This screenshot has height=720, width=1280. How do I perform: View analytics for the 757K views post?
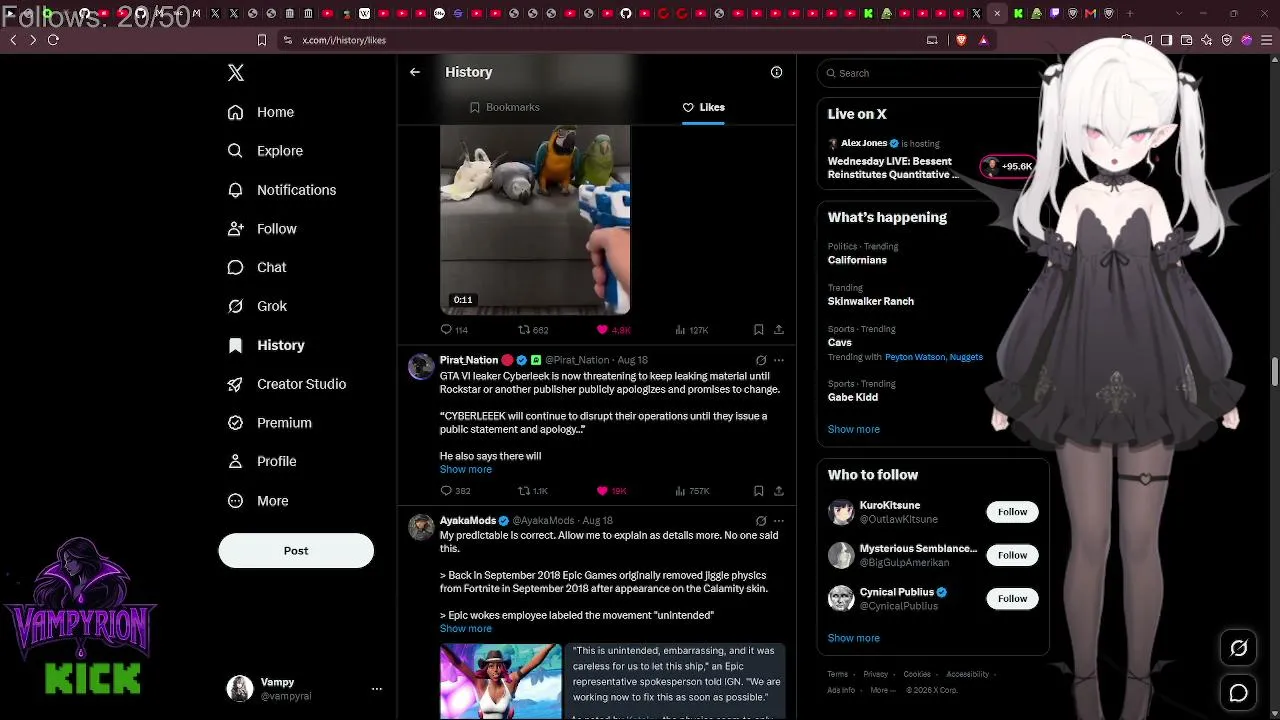point(692,491)
